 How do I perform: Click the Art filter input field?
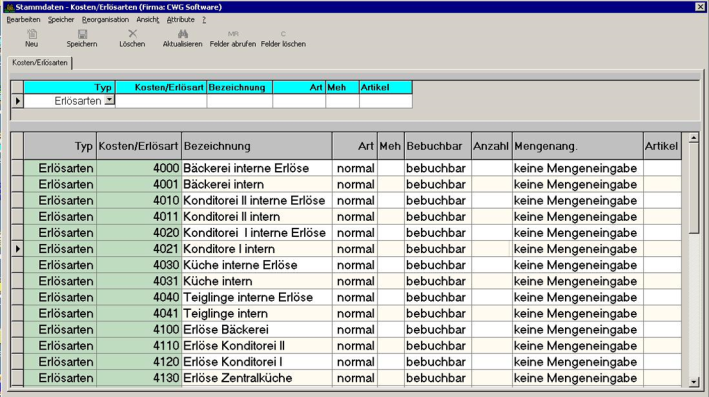(299, 101)
